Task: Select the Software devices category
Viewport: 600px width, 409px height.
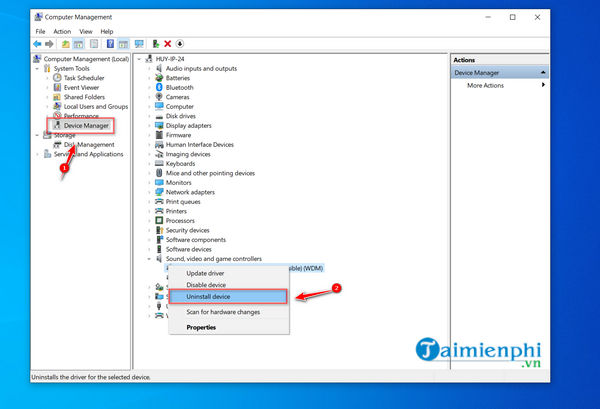Action: point(189,249)
